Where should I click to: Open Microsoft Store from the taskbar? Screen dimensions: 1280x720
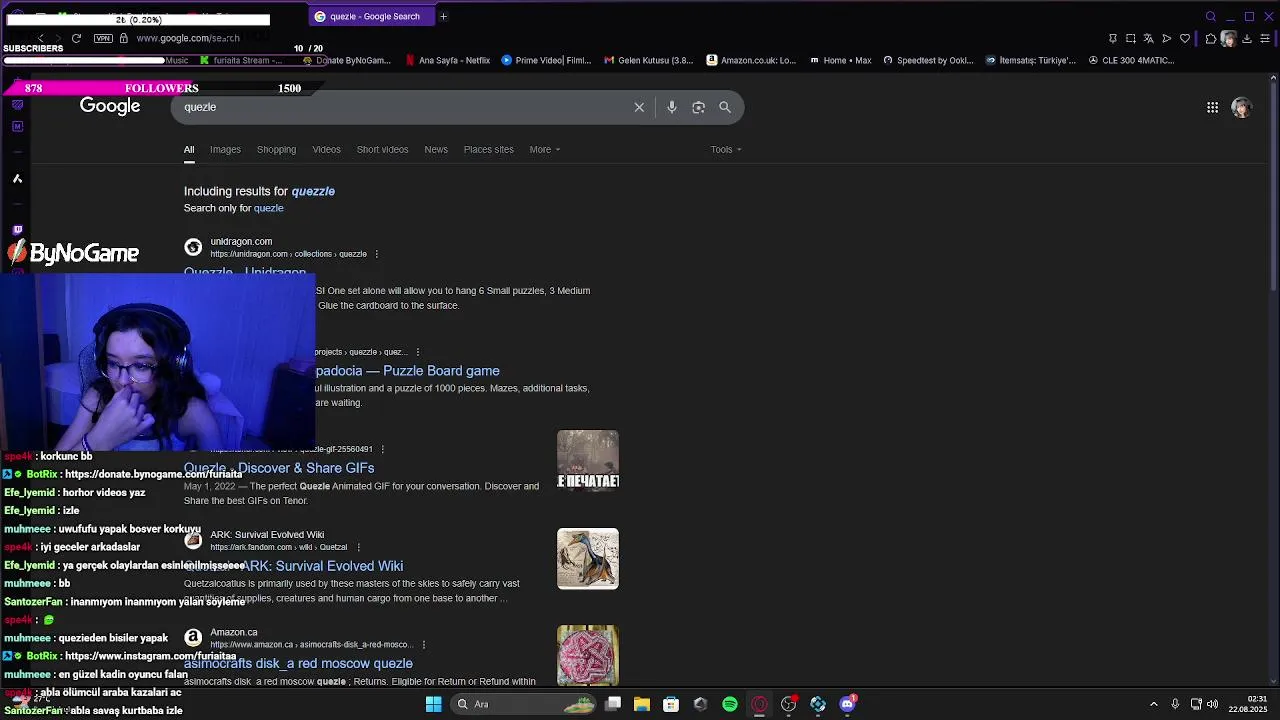(x=671, y=704)
